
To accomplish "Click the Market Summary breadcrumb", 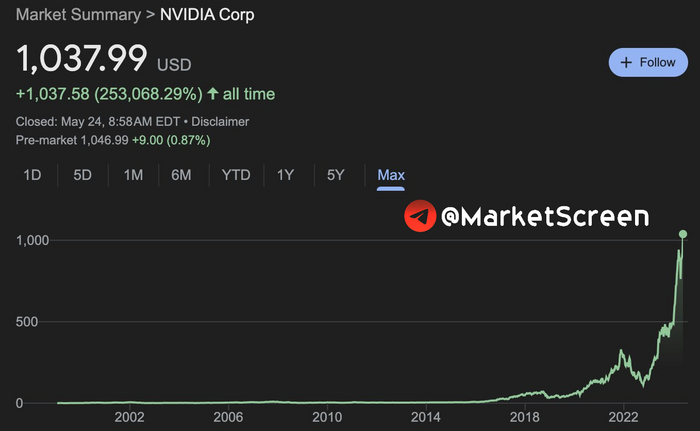I will click(x=77, y=17).
